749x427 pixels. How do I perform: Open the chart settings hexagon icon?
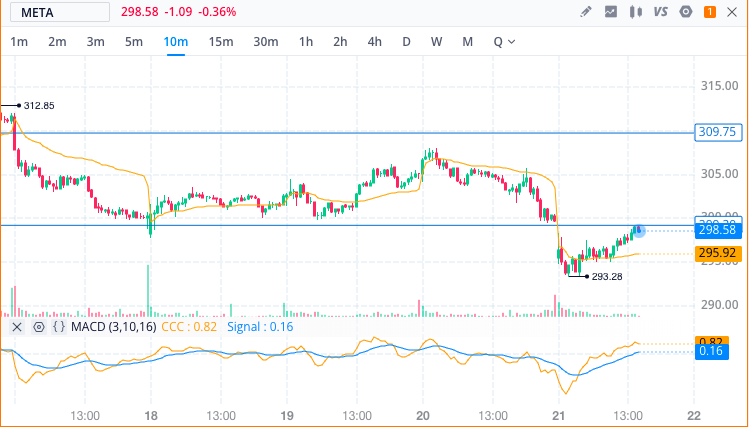(686, 12)
